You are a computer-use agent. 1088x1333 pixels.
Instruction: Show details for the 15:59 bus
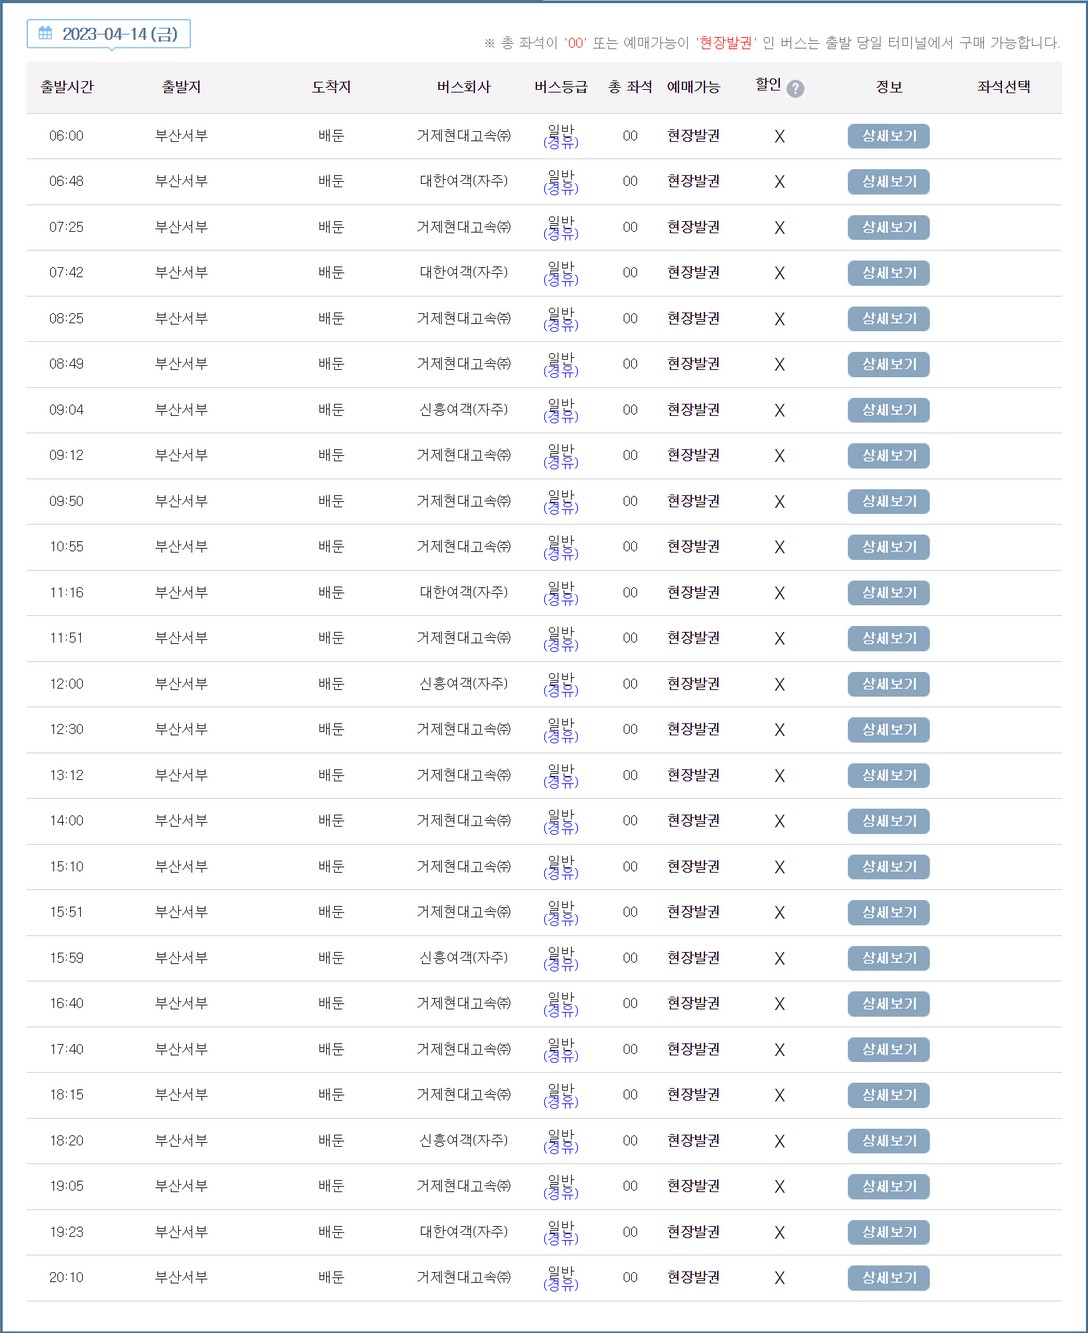click(888, 958)
